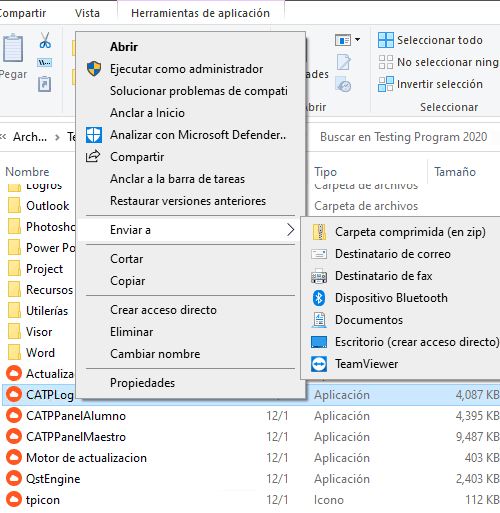Click the shield icon beside Ejecutar como administrador
The width and height of the screenshot is (500, 513).
(94, 69)
